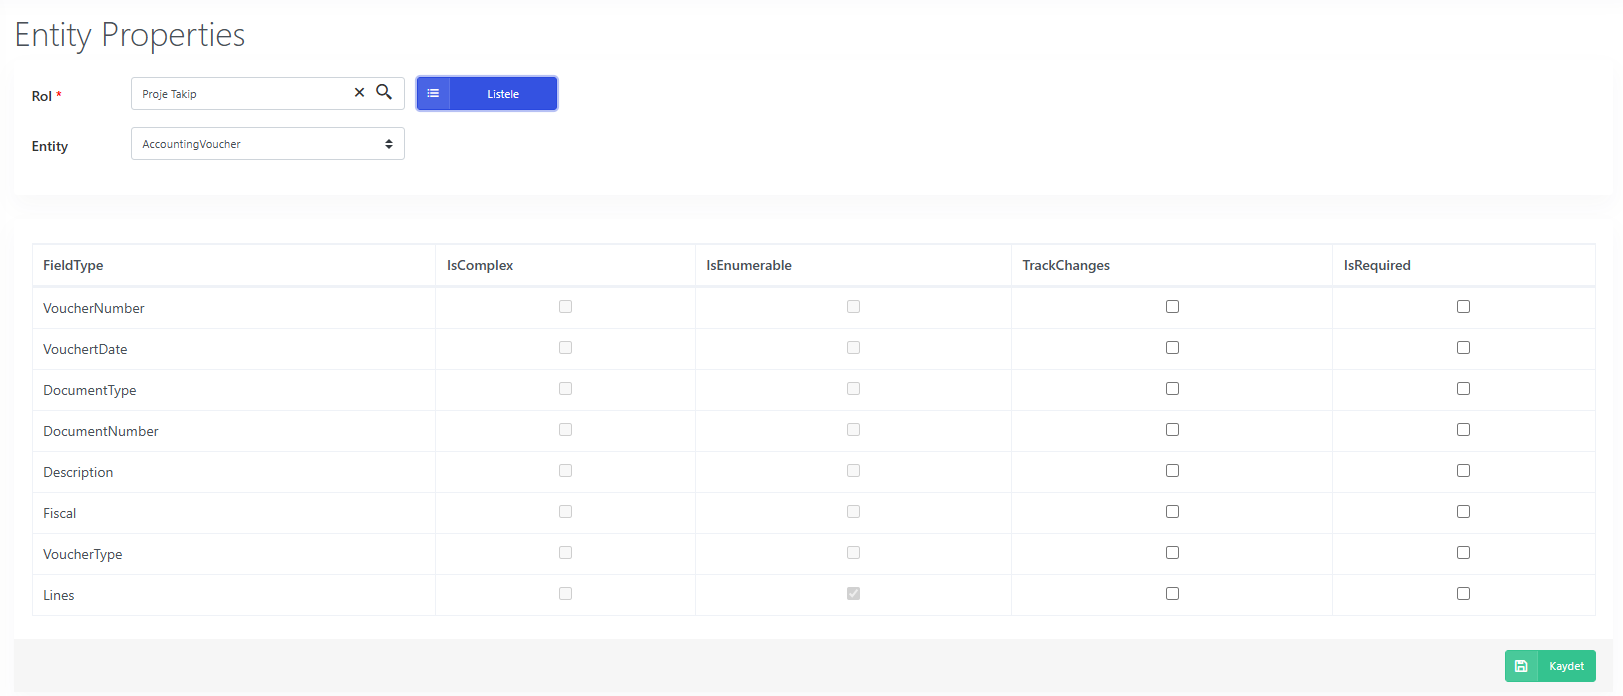Open the AccountingVoucher entity dropdown
1623x696 pixels.
tap(268, 144)
